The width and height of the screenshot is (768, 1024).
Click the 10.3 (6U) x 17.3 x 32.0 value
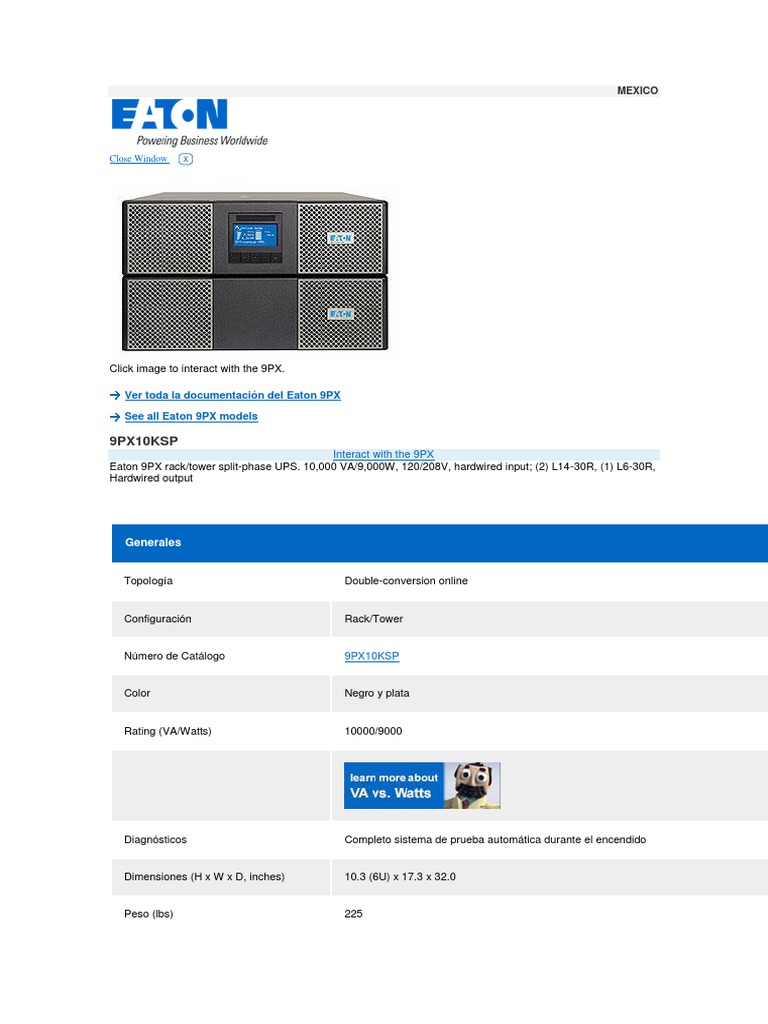tap(400, 876)
